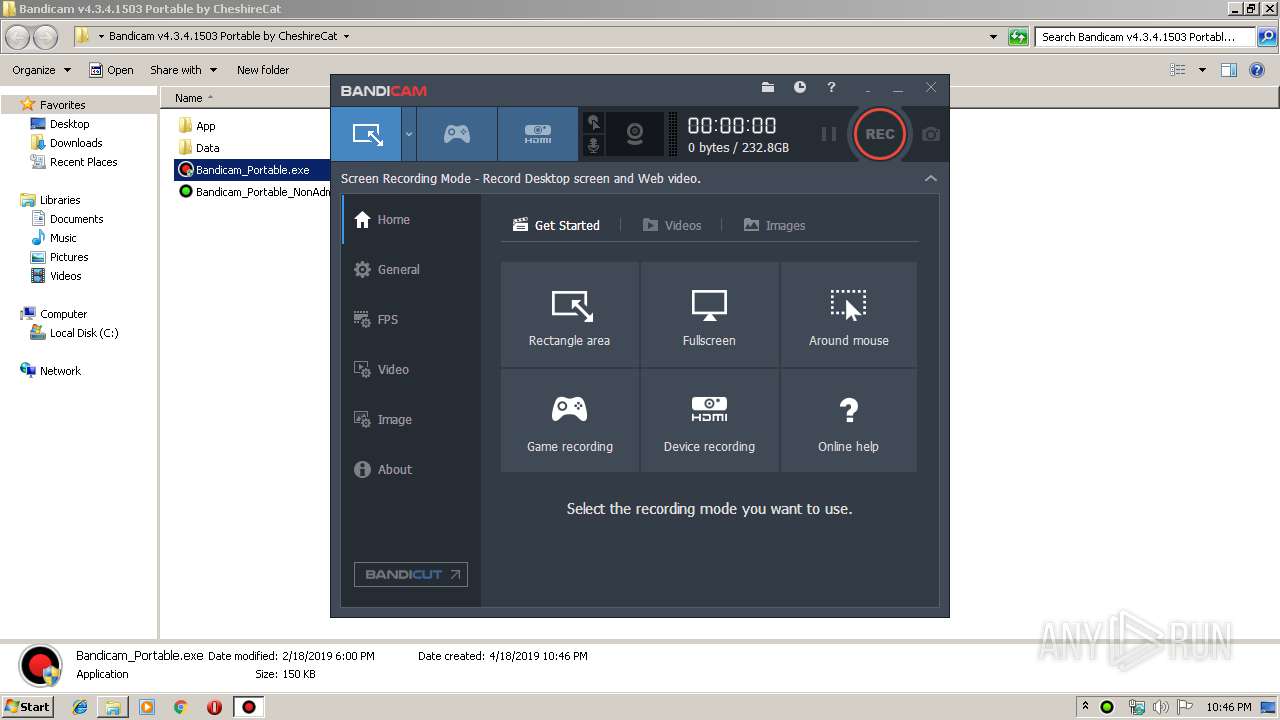Open Desktop under Favorites
Image resolution: width=1280 pixels, height=720 pixels.
(x=60, y=124)
